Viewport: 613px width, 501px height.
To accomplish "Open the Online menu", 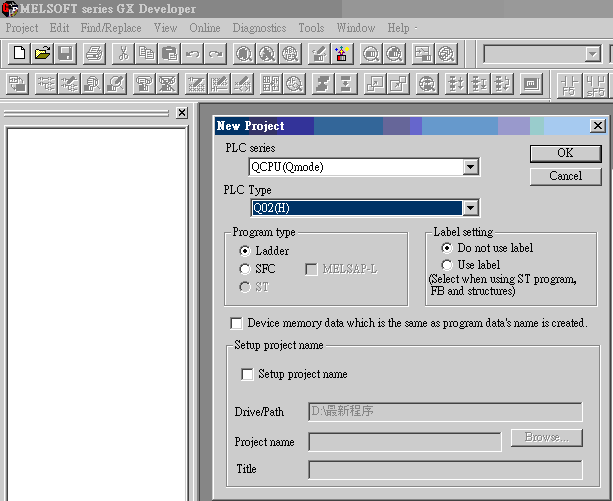I will coord(205,28).
